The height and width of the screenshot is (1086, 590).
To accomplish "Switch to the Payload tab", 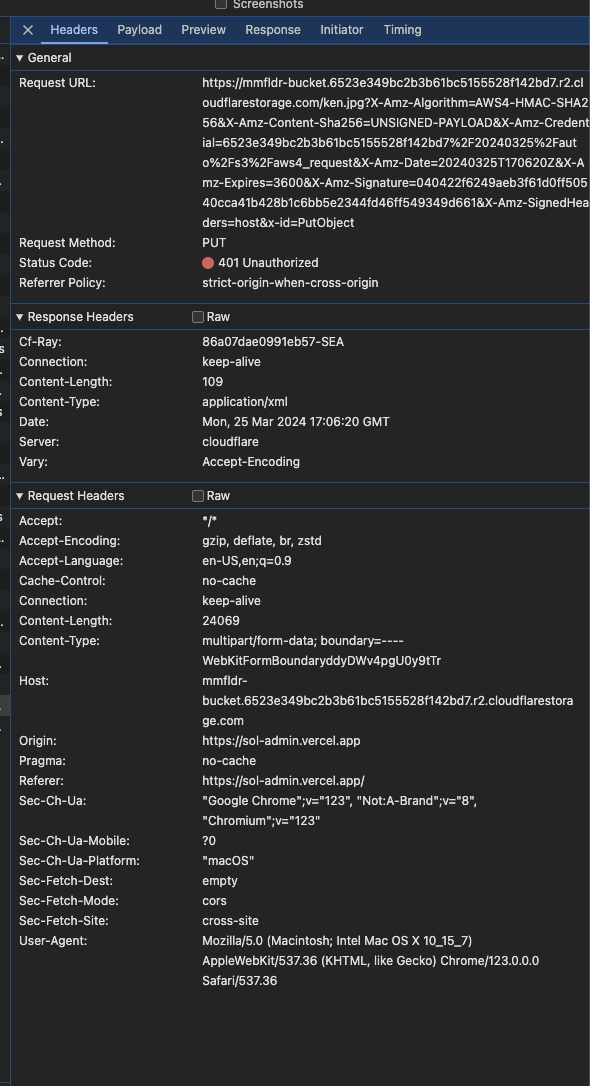I will (139, 30).
